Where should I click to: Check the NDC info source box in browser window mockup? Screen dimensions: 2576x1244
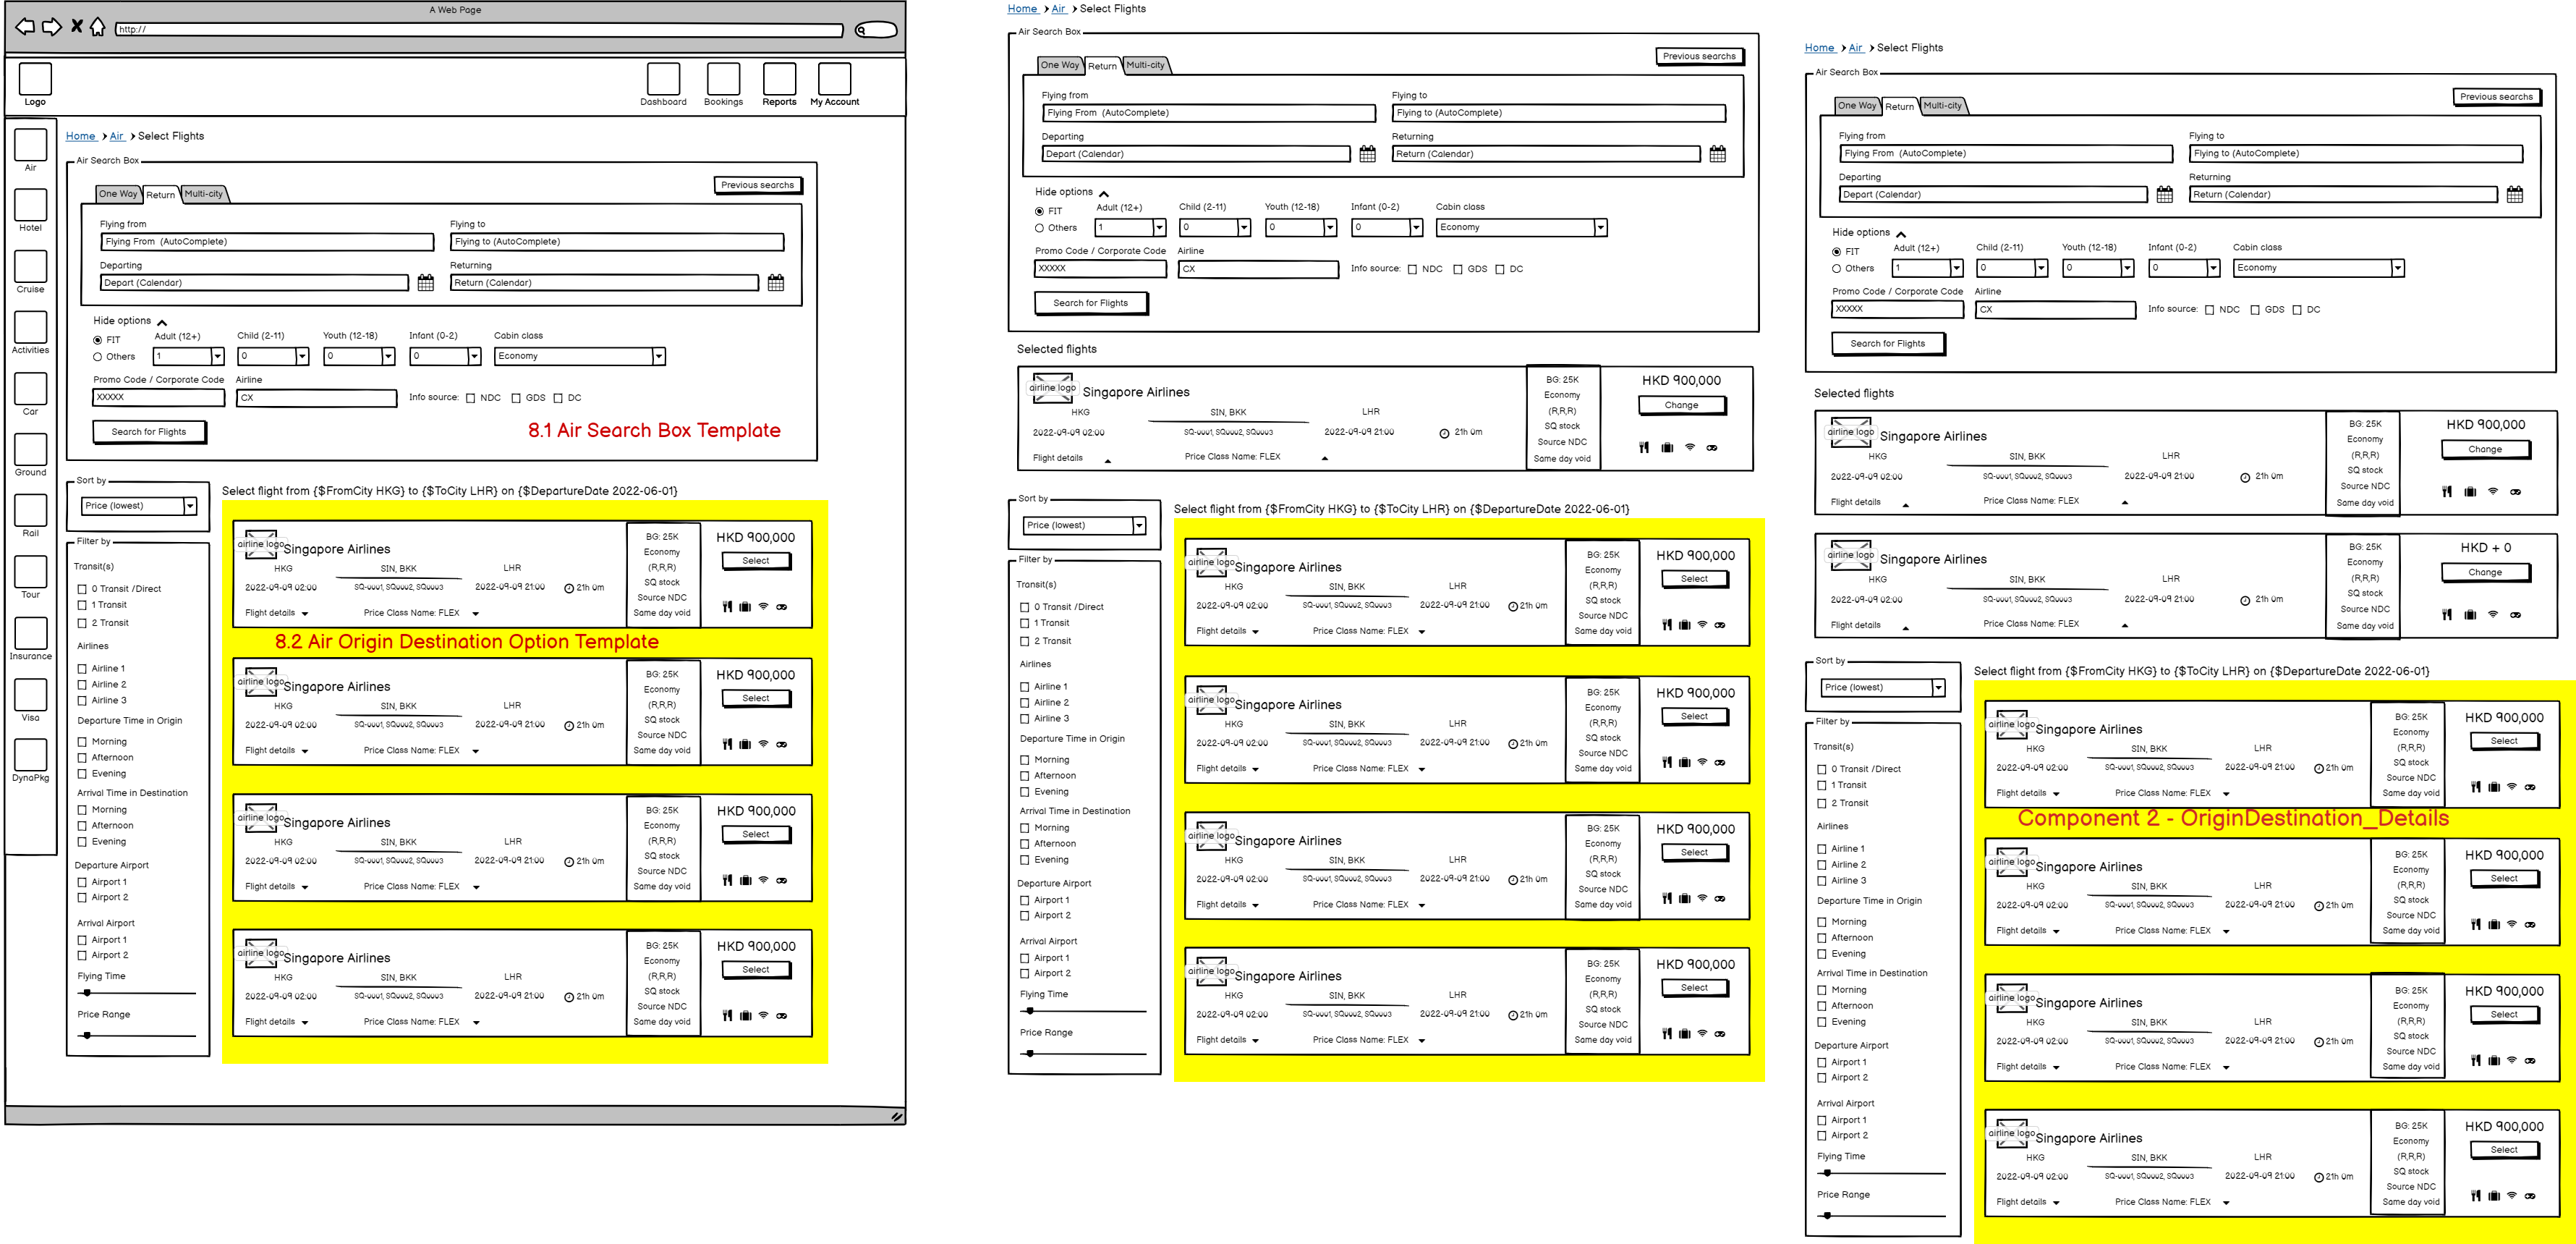click(470, 398)
